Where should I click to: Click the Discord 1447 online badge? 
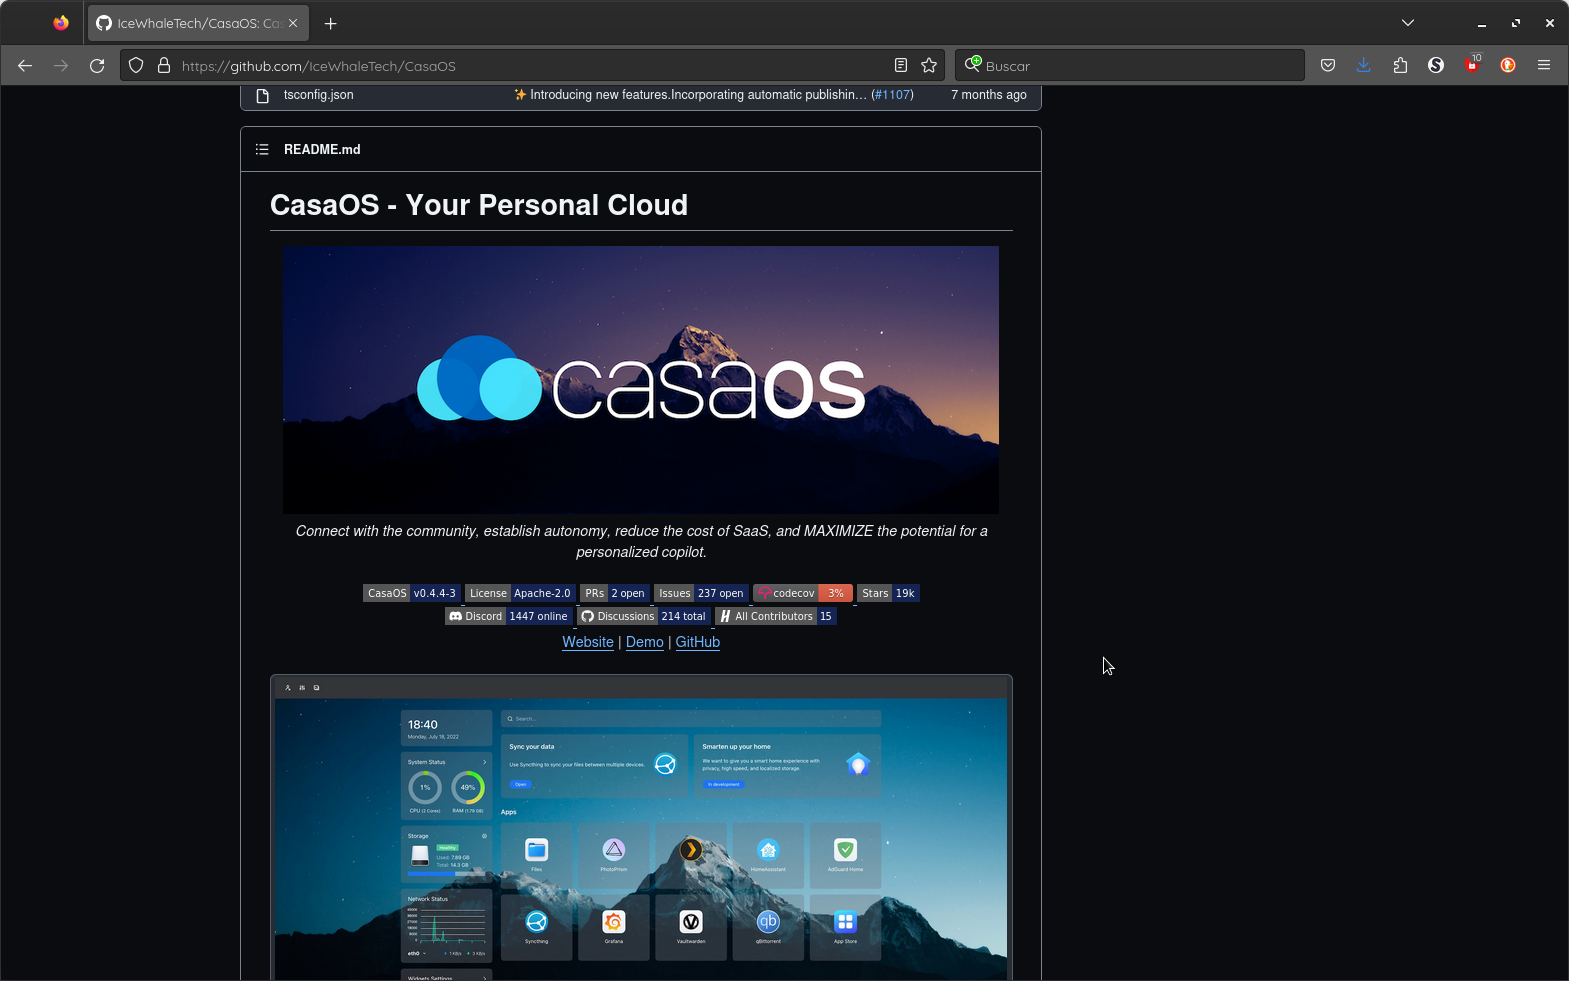[508, 616]
